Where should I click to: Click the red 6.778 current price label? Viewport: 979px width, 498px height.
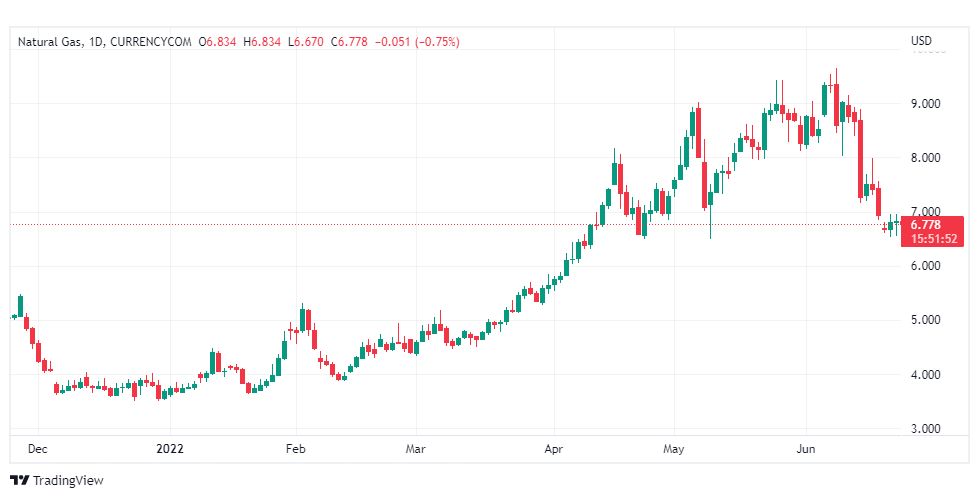coord(925,225)
